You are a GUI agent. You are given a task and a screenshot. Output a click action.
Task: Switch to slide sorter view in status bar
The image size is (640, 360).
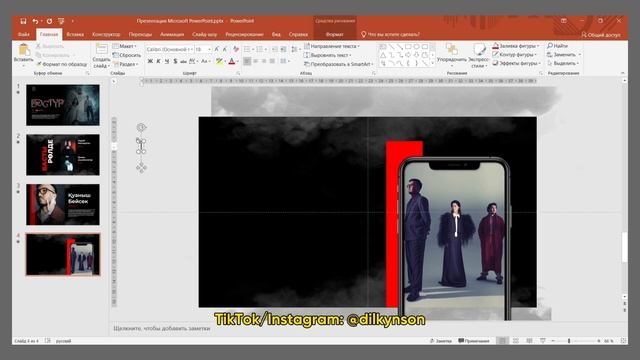pos(516,341)
